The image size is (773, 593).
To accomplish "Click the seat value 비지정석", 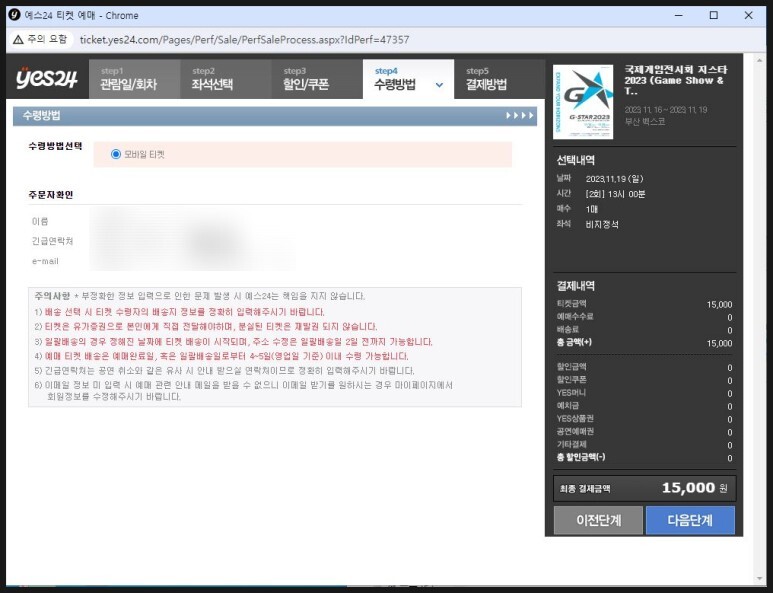I will click(602, 225).
